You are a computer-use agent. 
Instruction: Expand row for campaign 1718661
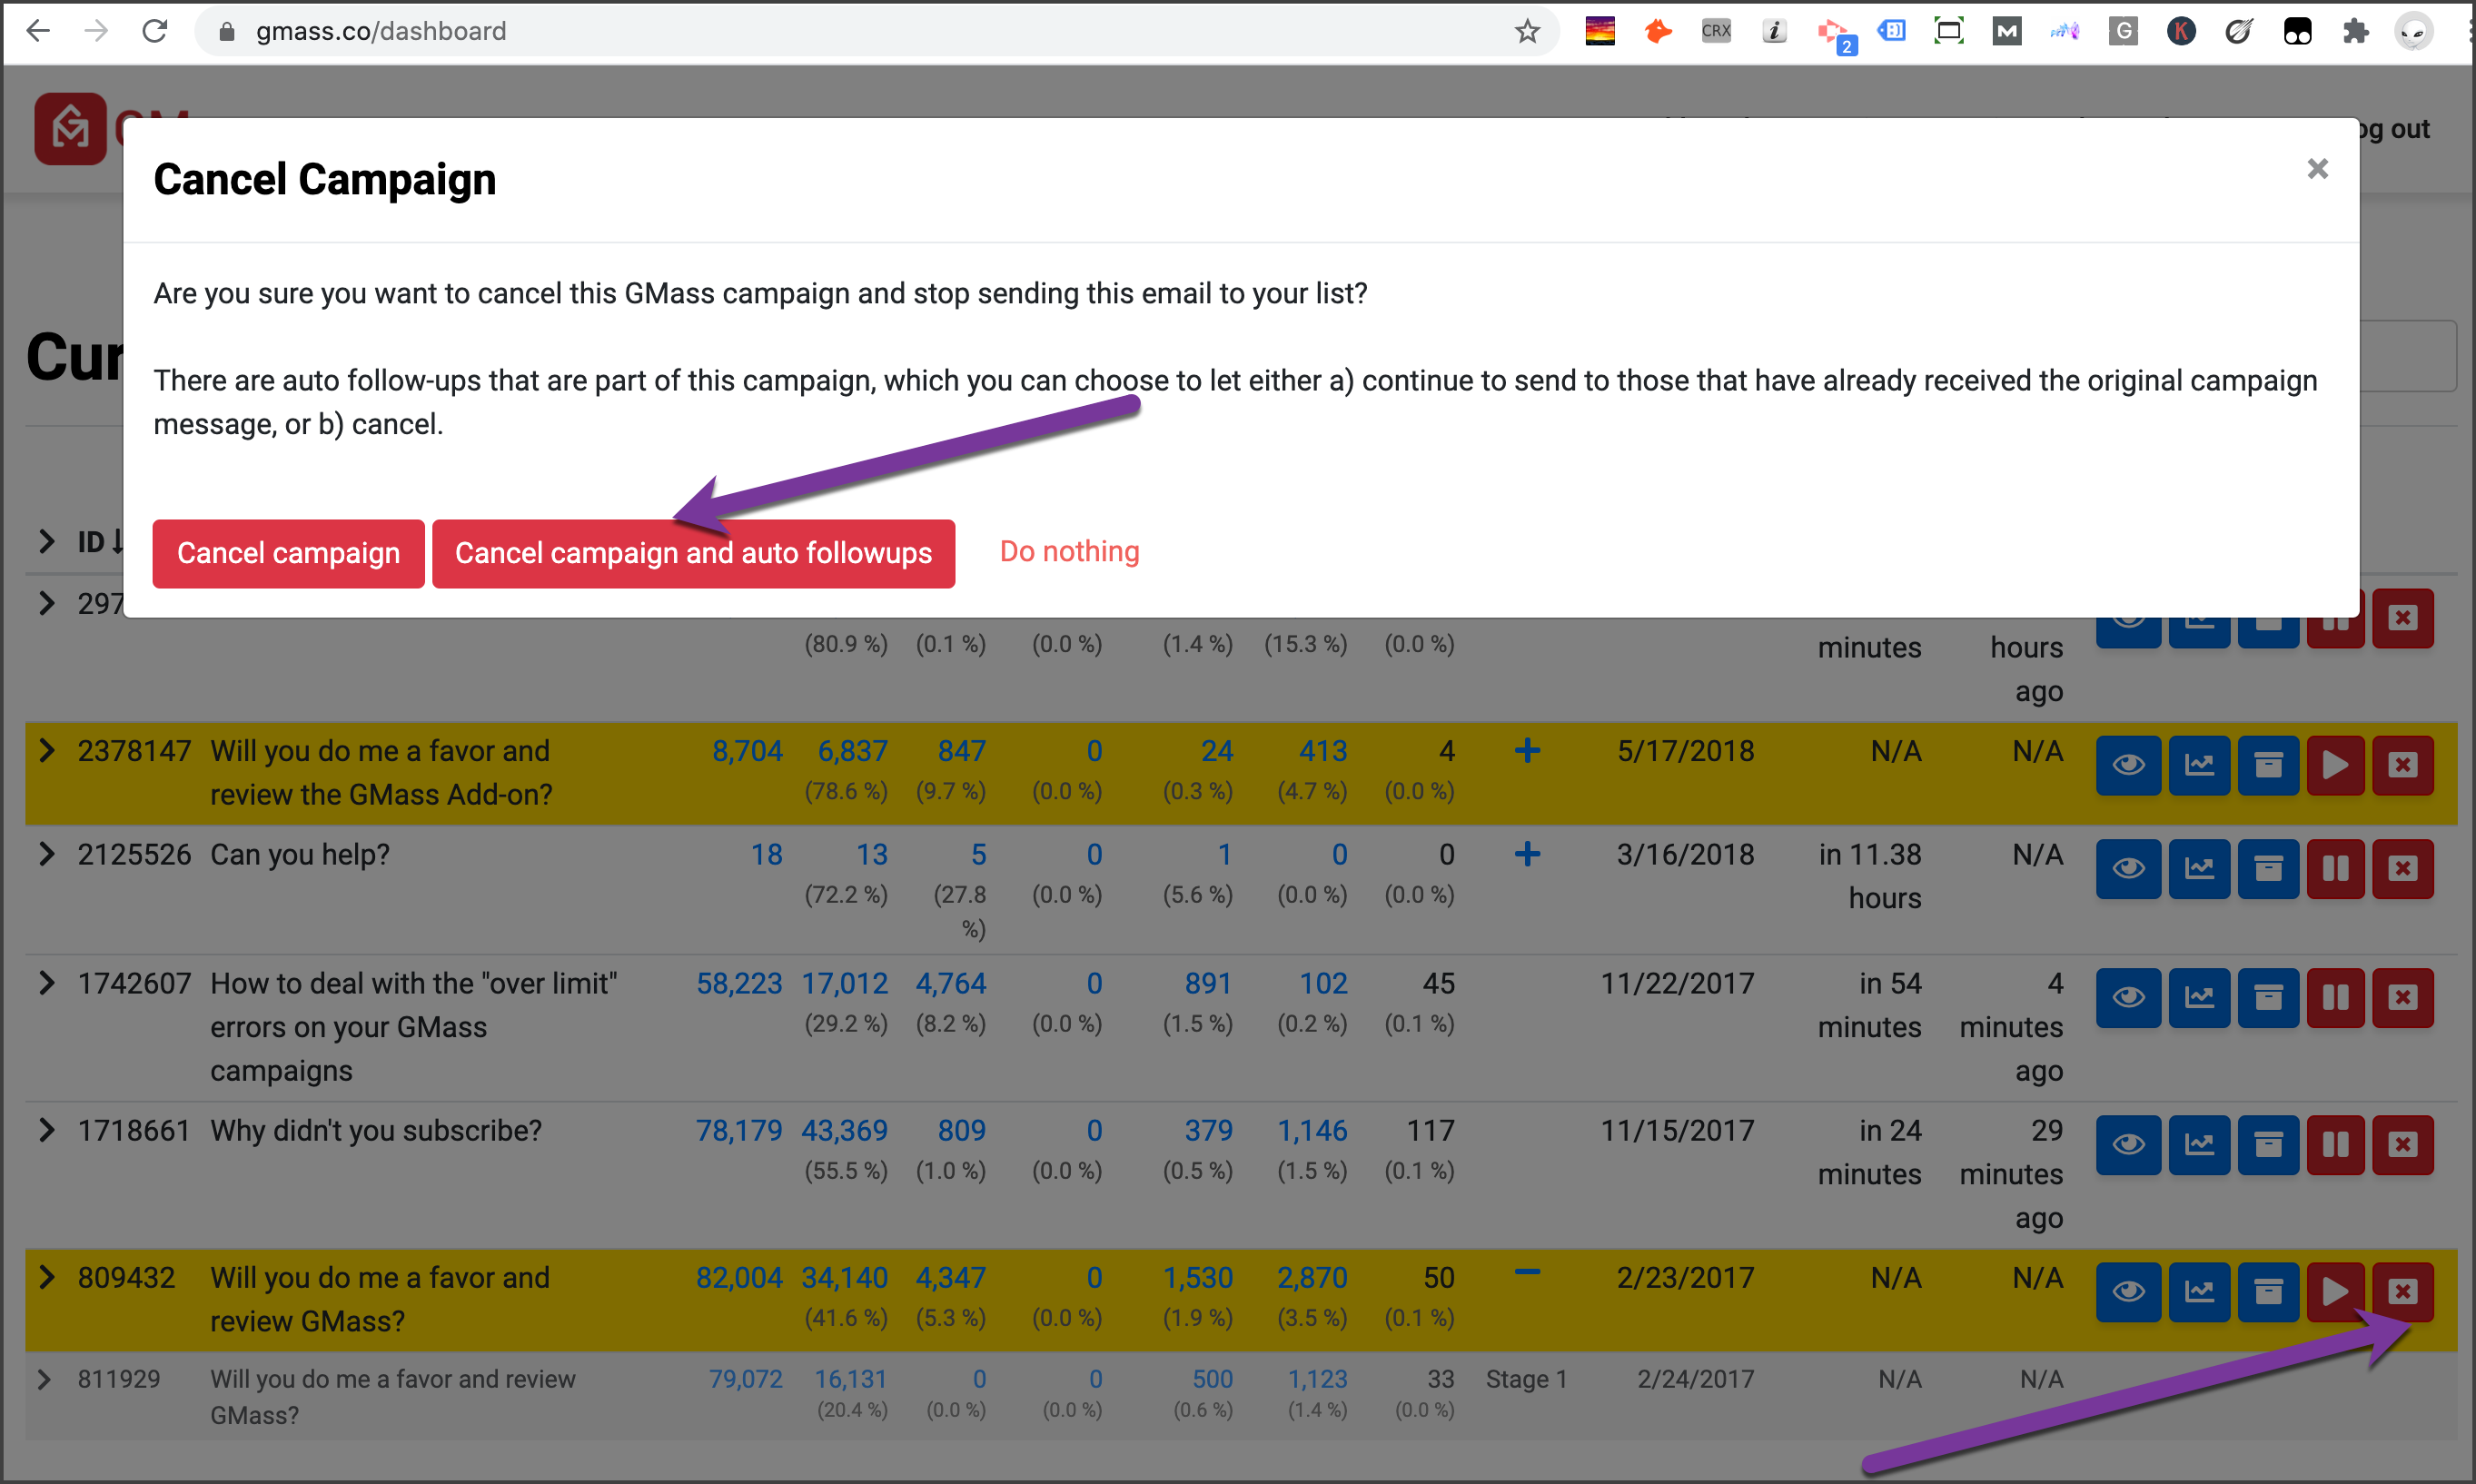(x=46, y=1130)
